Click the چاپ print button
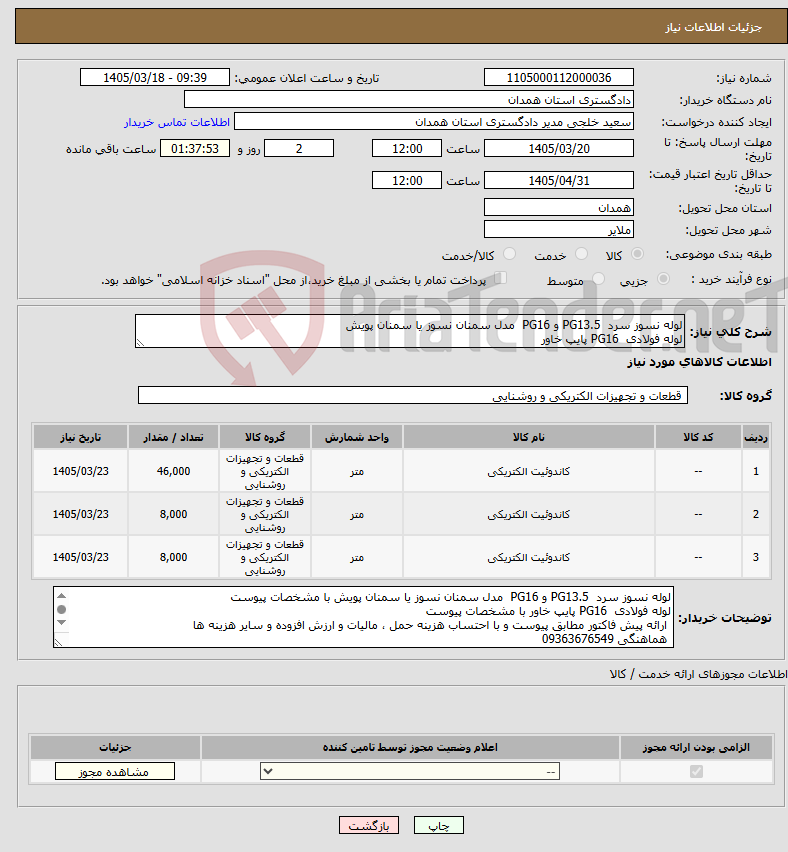This screenshot has height=852, width=788. click(x=439, y=825)
